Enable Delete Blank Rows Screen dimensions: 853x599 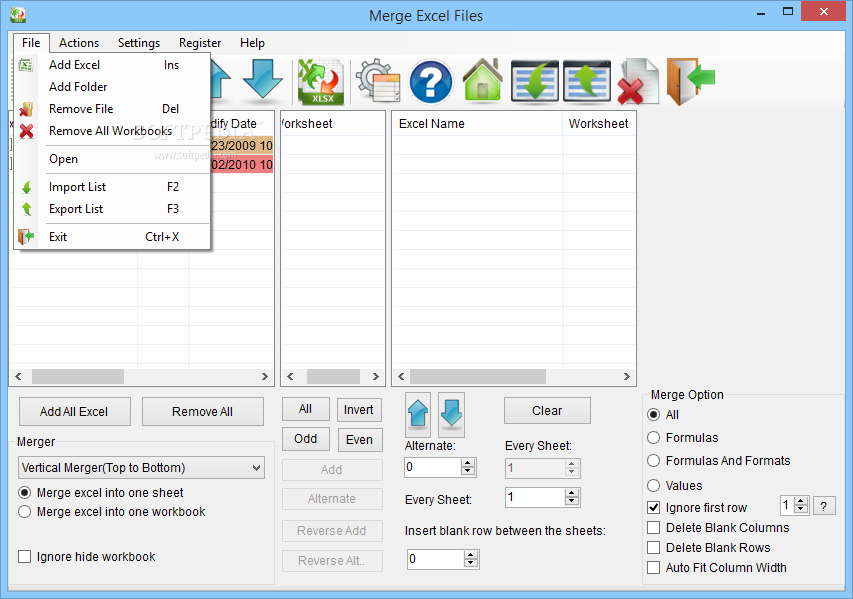pyautogui.click(x=654, y=547)
